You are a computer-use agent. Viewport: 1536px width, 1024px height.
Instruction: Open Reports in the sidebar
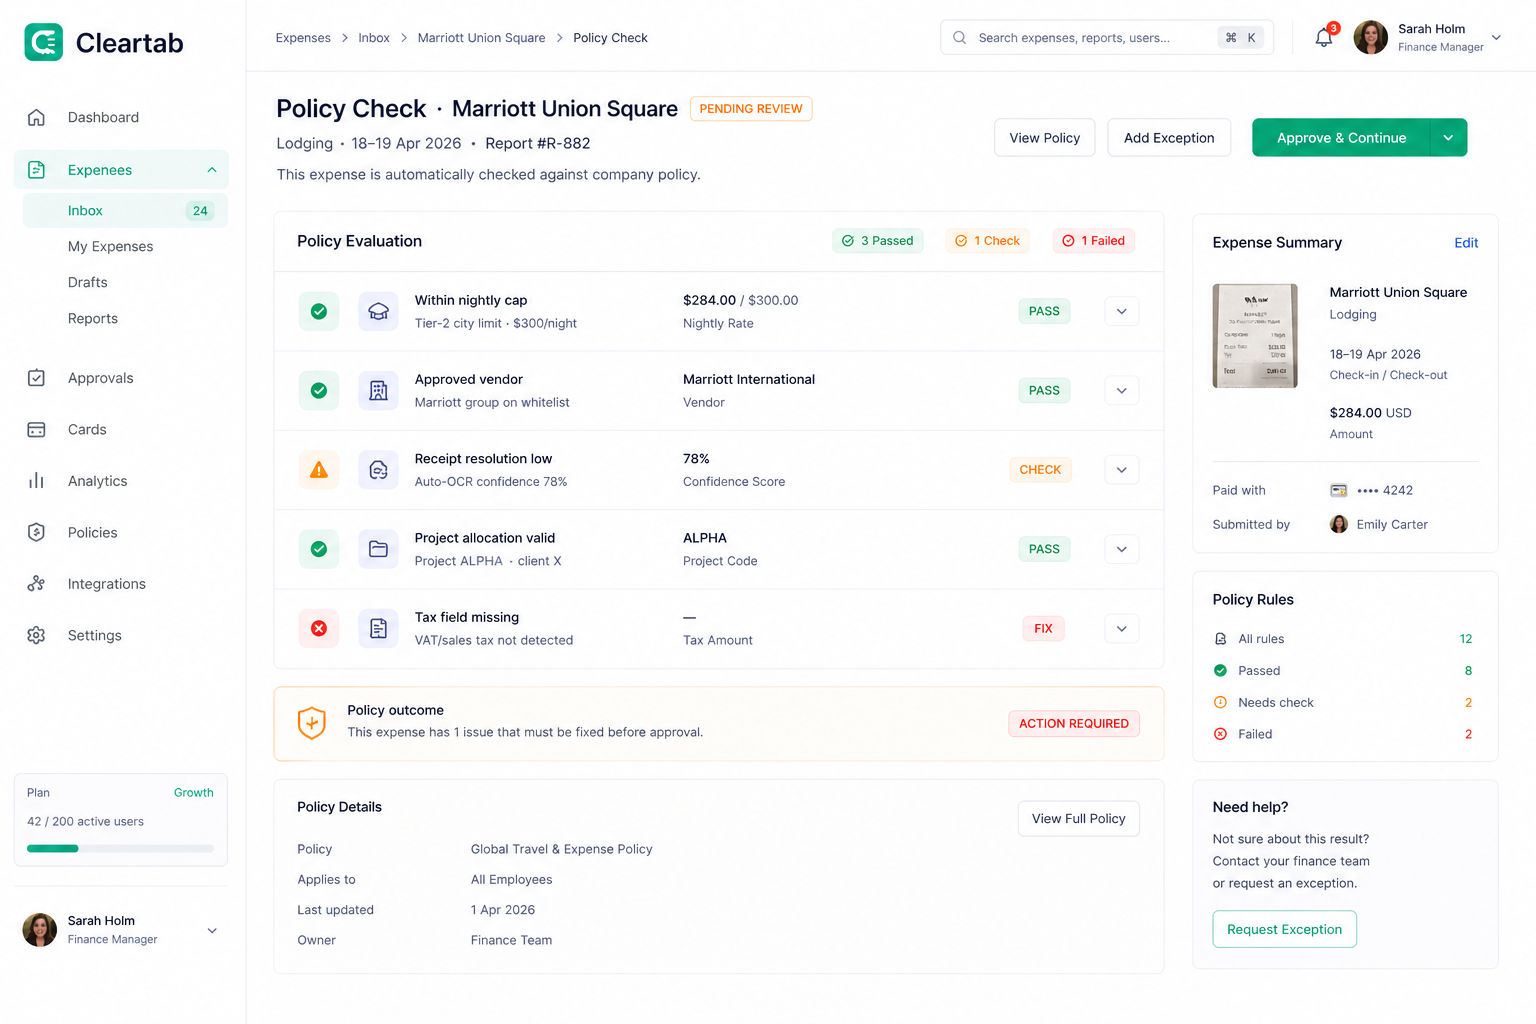point(93,319)
